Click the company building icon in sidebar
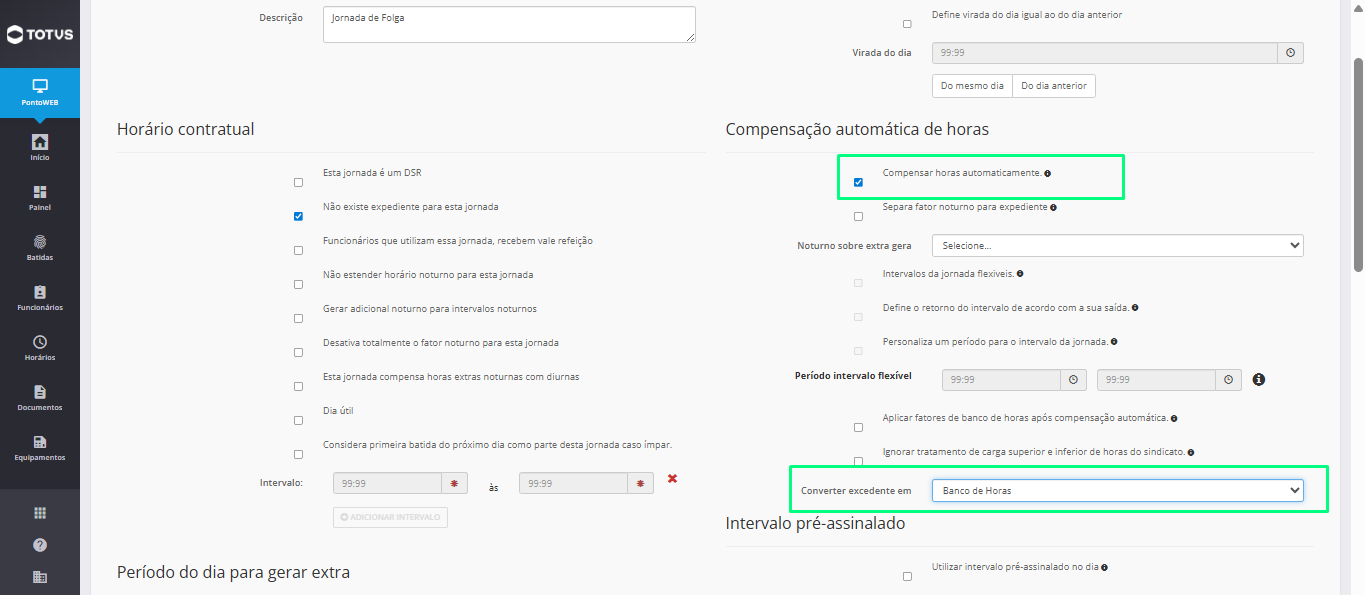 coord(40,577)
